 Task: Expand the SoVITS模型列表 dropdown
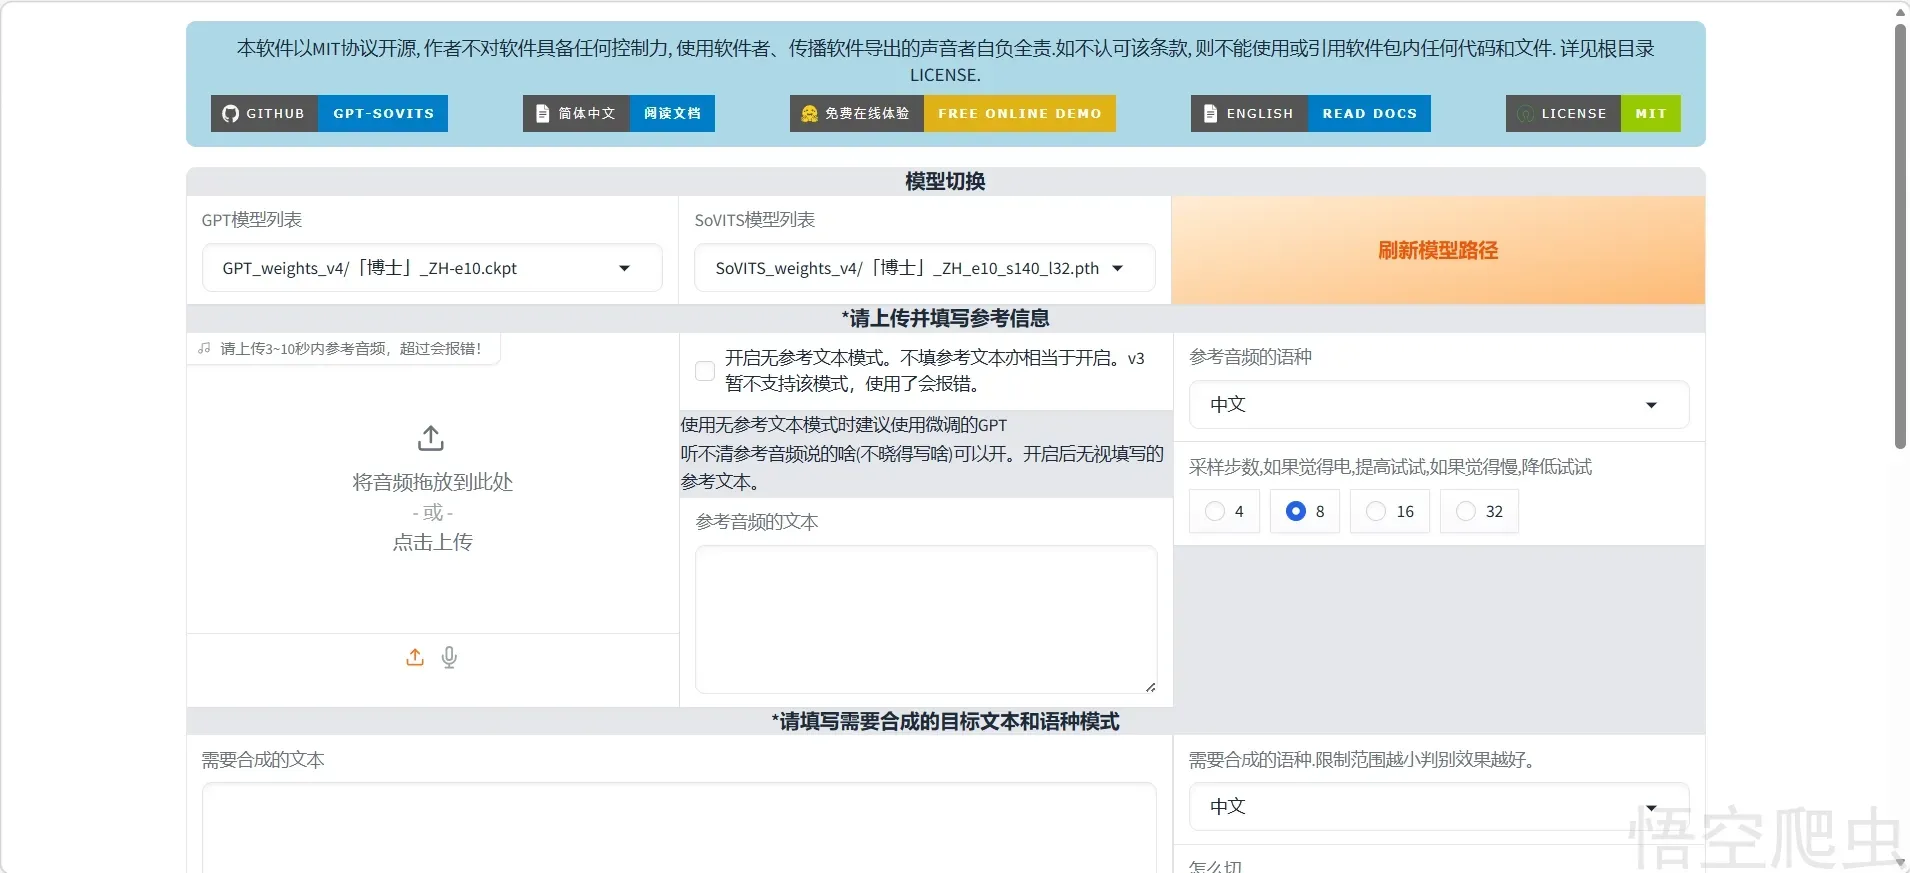click(x=924, y=268)
